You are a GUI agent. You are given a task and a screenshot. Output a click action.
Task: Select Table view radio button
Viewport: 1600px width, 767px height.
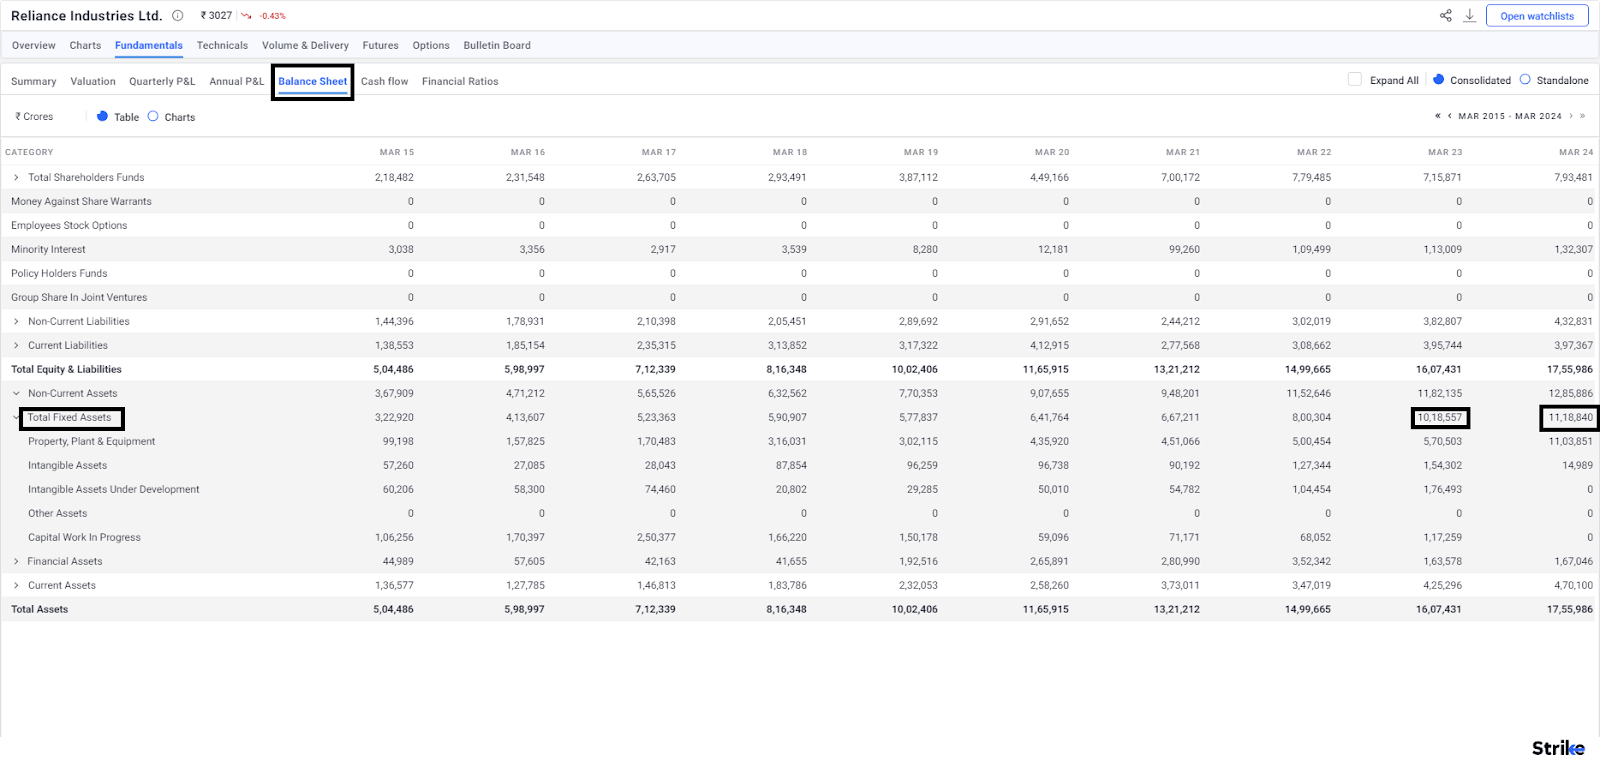point(102,116)
